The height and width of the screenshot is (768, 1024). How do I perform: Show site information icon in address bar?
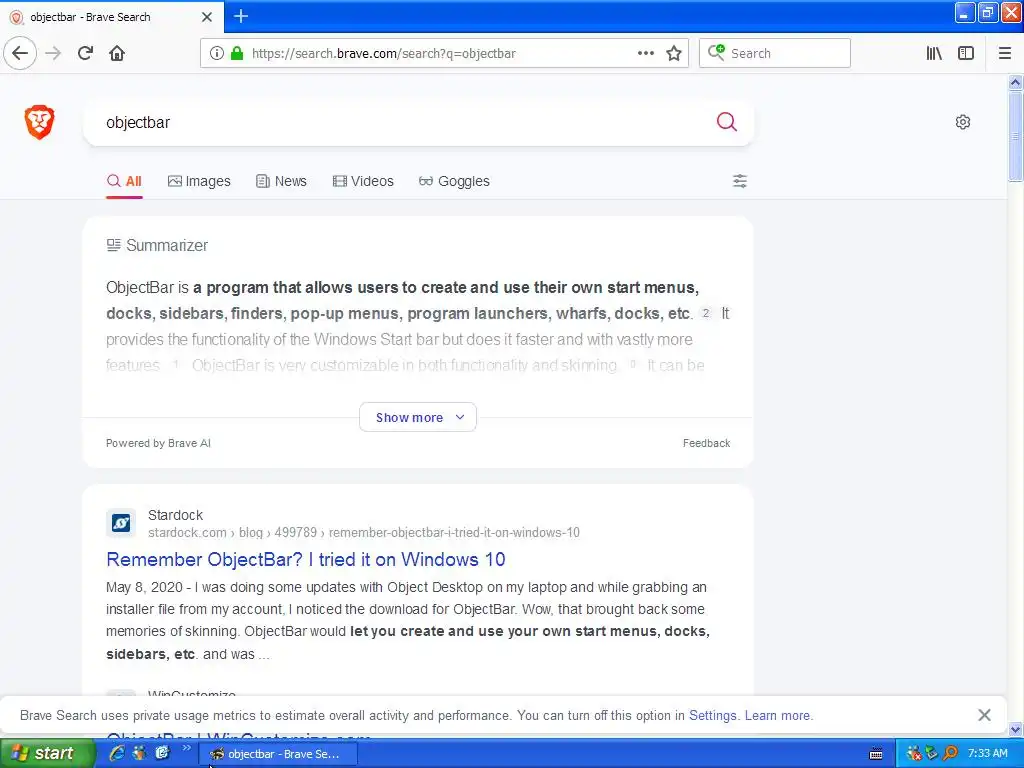(216, 53)
